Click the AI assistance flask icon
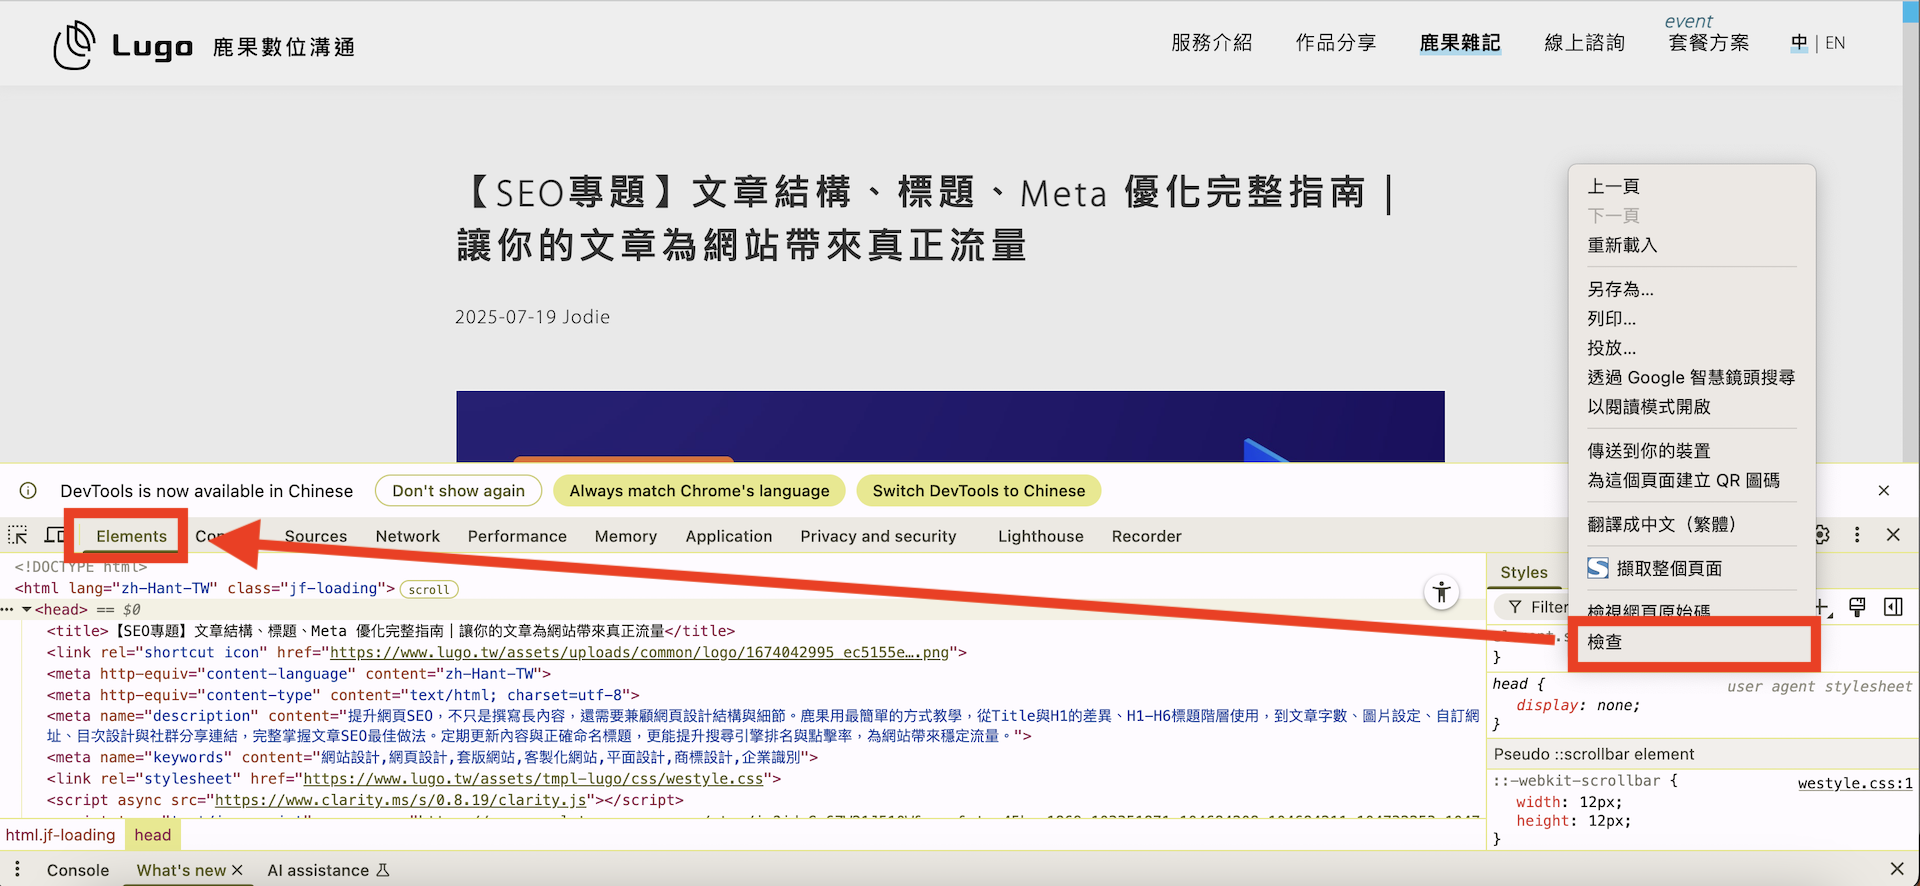The height and width of the screenshot is (886, 1920). point(382,870)
